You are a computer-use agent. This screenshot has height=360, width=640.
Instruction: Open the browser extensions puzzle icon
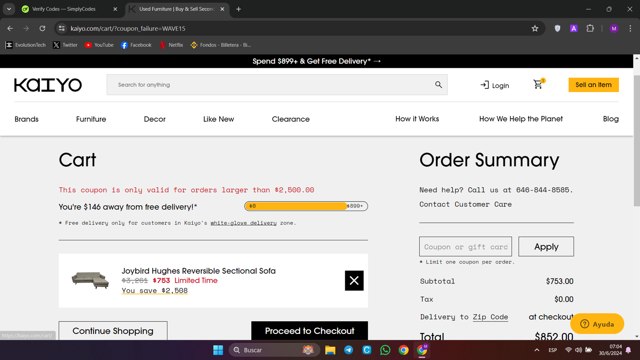pyautogui.click(x=590, y=28)
